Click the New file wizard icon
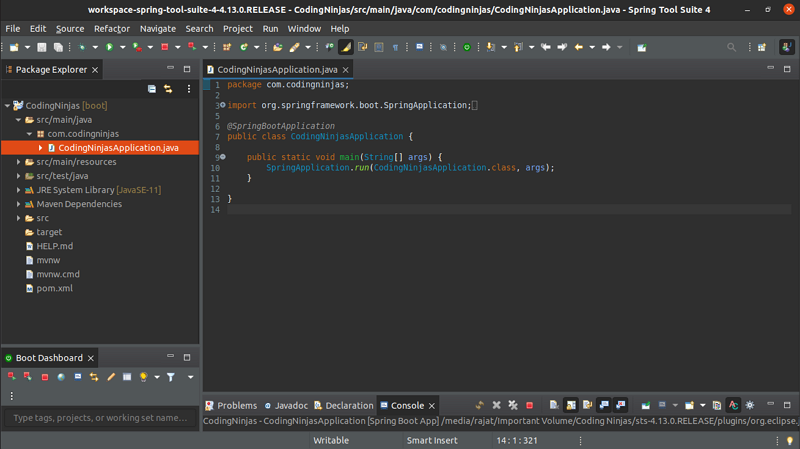 [14, 47]
